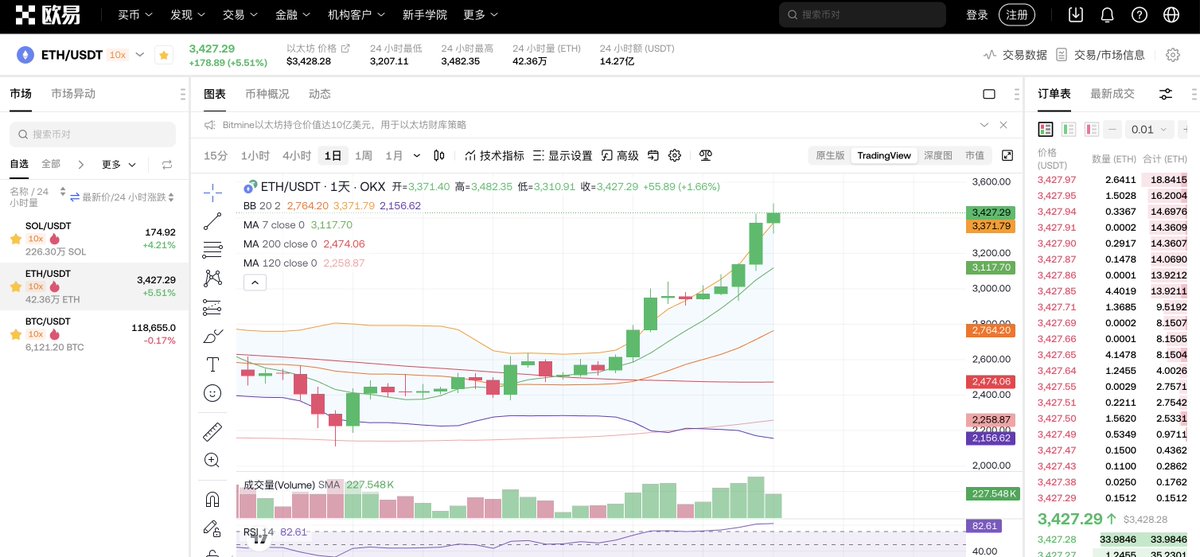Select the horizontal lines Fibonacci tool
This screenshot has width=1200, height=557.
(x=212, y=249)
